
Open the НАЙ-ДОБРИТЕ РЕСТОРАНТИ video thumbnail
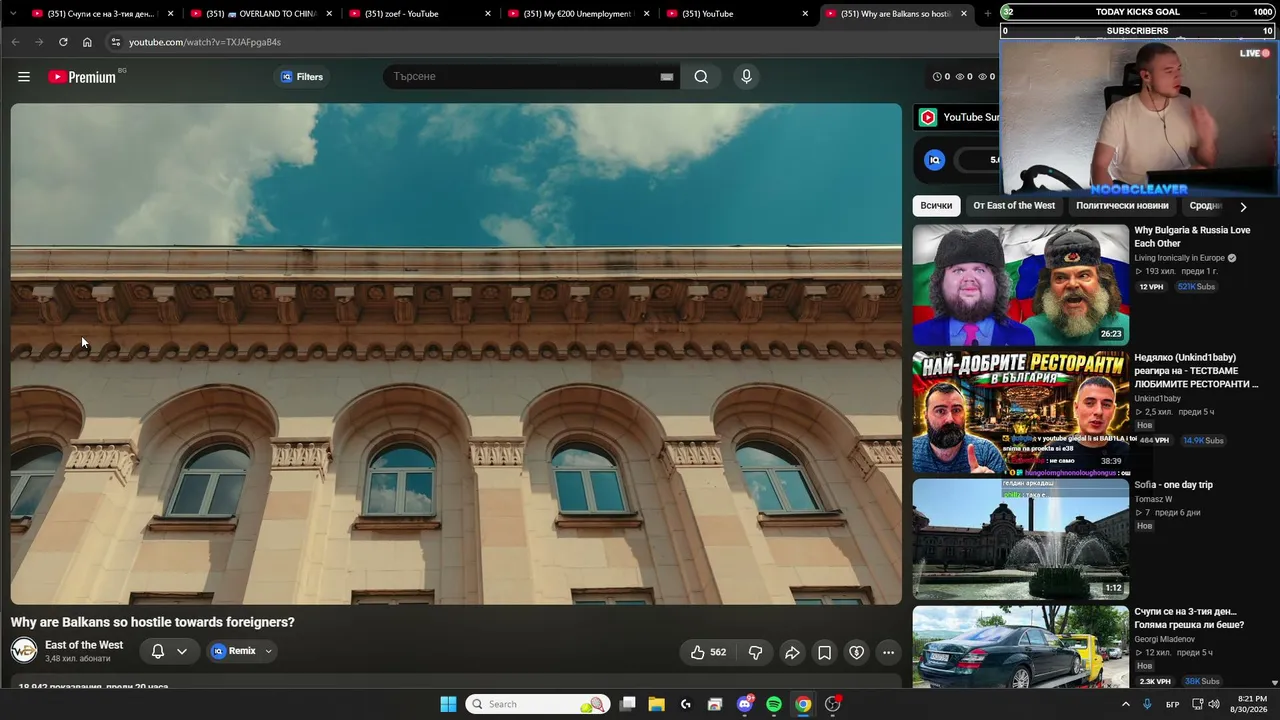(x=1021, y=412)
